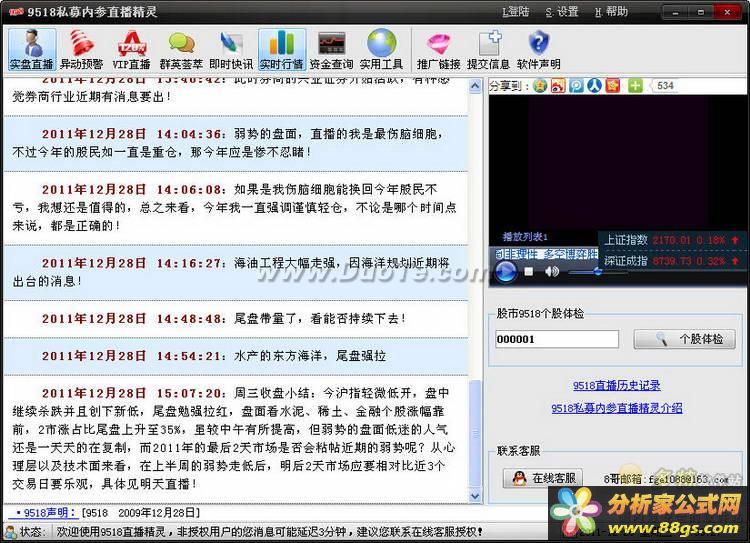Viewport: 750px width, 543px height.
Task: Click the app logo in the title bar
Action: [16, 11]
